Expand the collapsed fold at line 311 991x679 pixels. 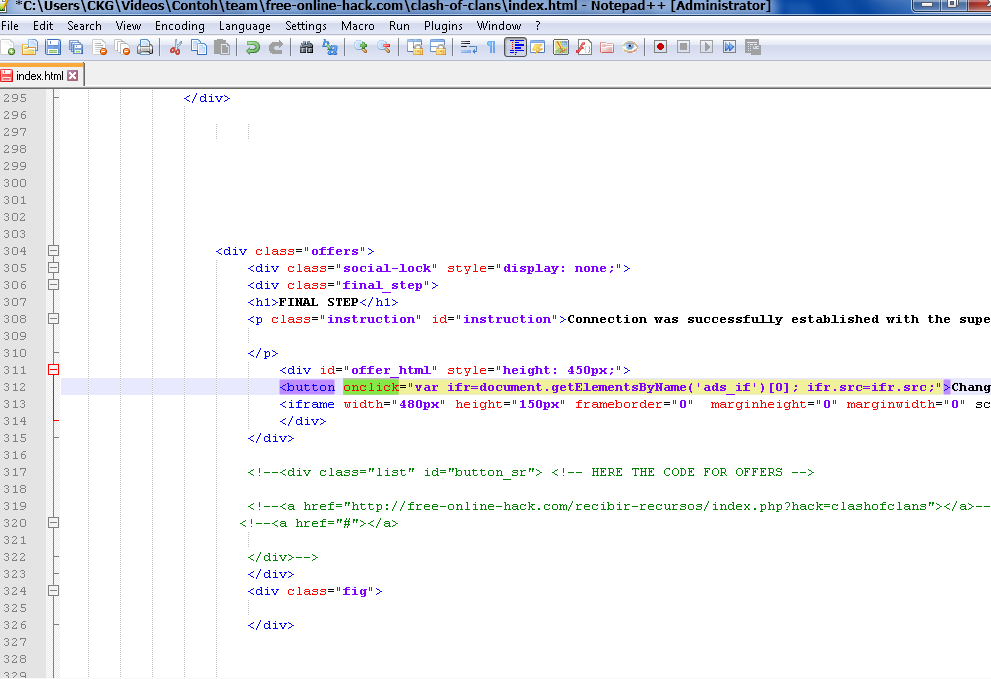pyautogui.click(x=54, y=370)
